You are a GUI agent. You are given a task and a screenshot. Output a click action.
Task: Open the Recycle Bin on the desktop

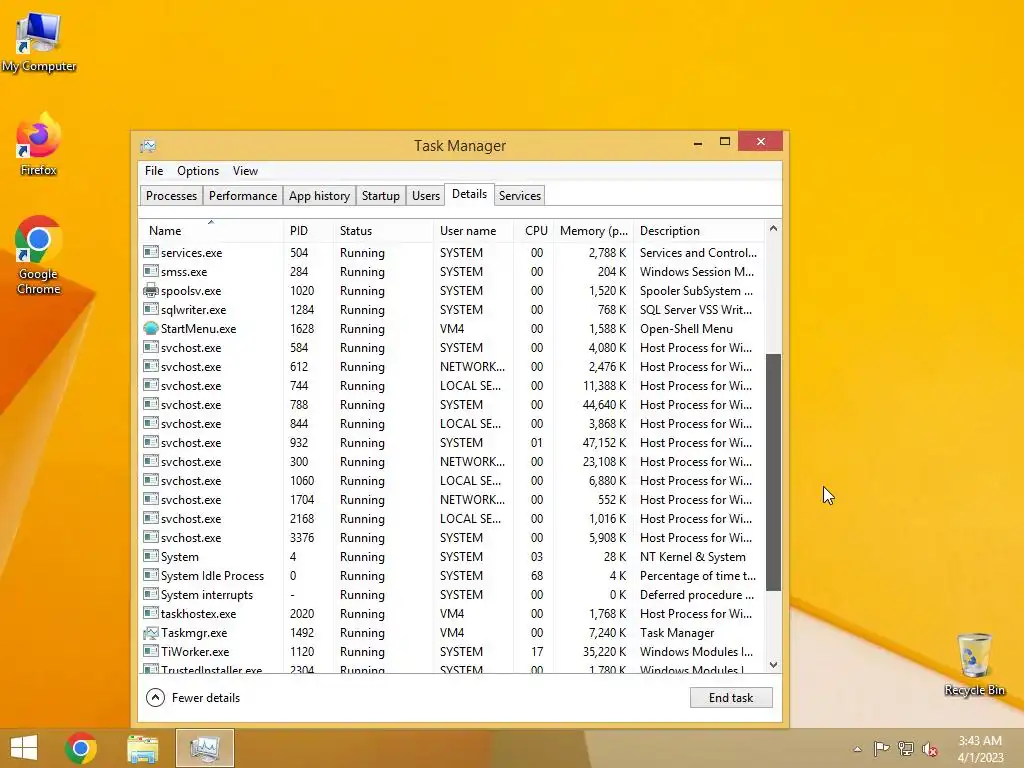pyautogui.click(x=974, y=664)
